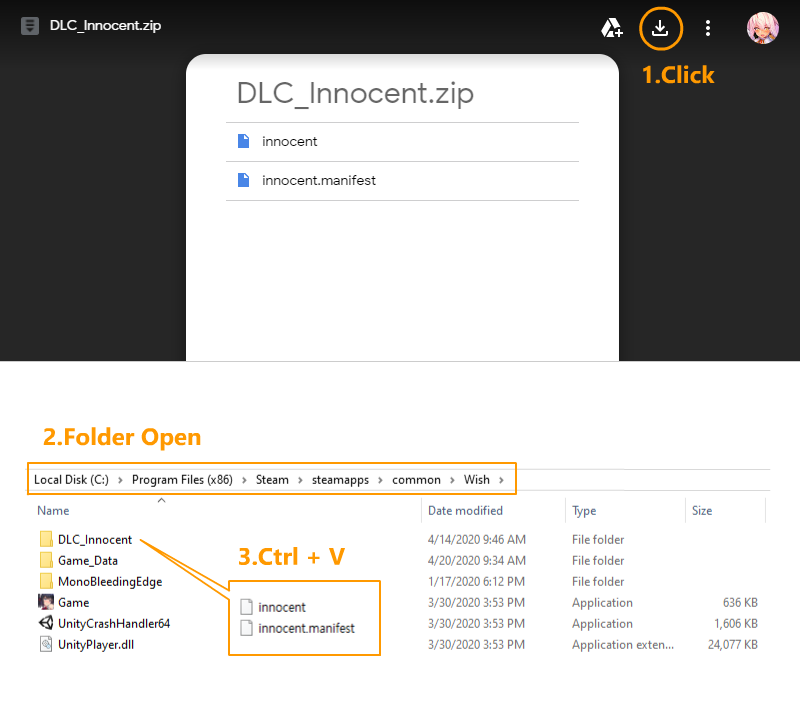
Task: Click the steamapps breadcrumb segment
Action: [340, 480]
